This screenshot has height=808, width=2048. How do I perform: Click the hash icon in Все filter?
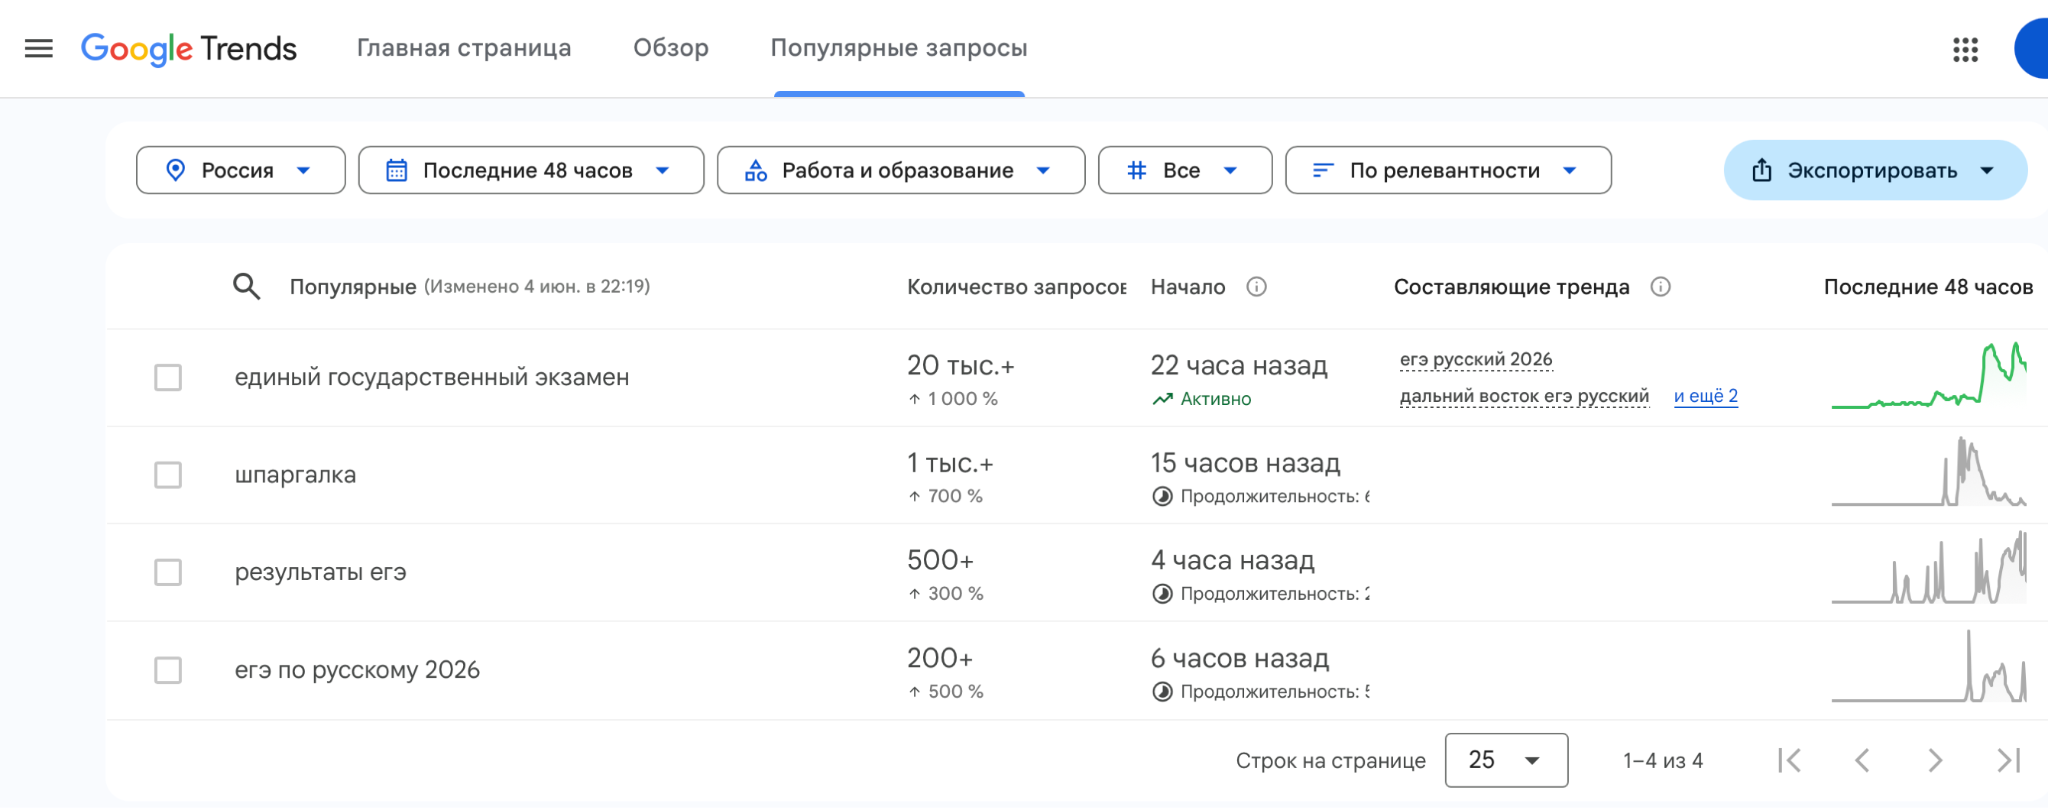coord(1136,170)
